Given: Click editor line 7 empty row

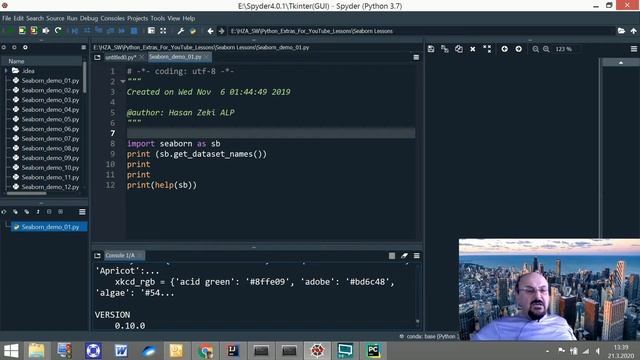Looking at the screenshot, I should pyautogui.click(x=271, y=133).
